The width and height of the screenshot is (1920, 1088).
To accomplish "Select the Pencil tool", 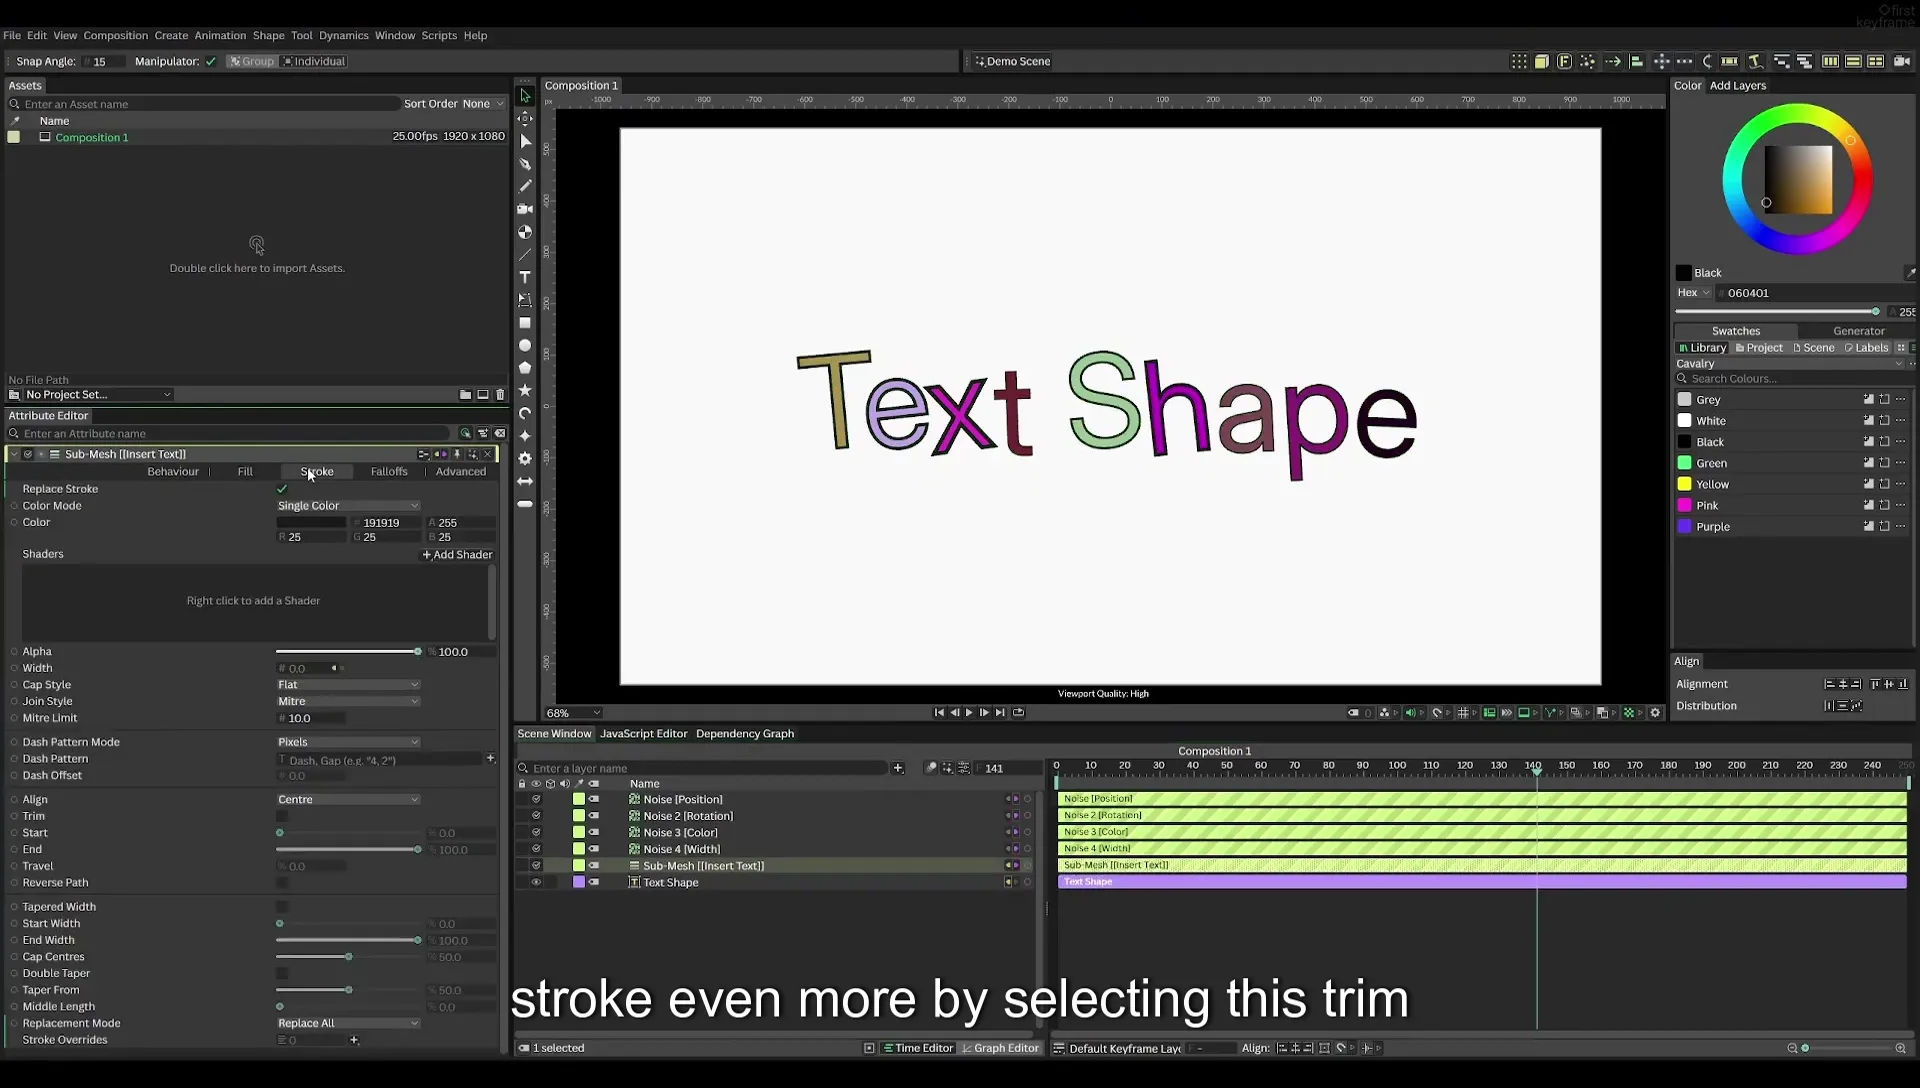I will pyautogui.click(x=525, y=186).
